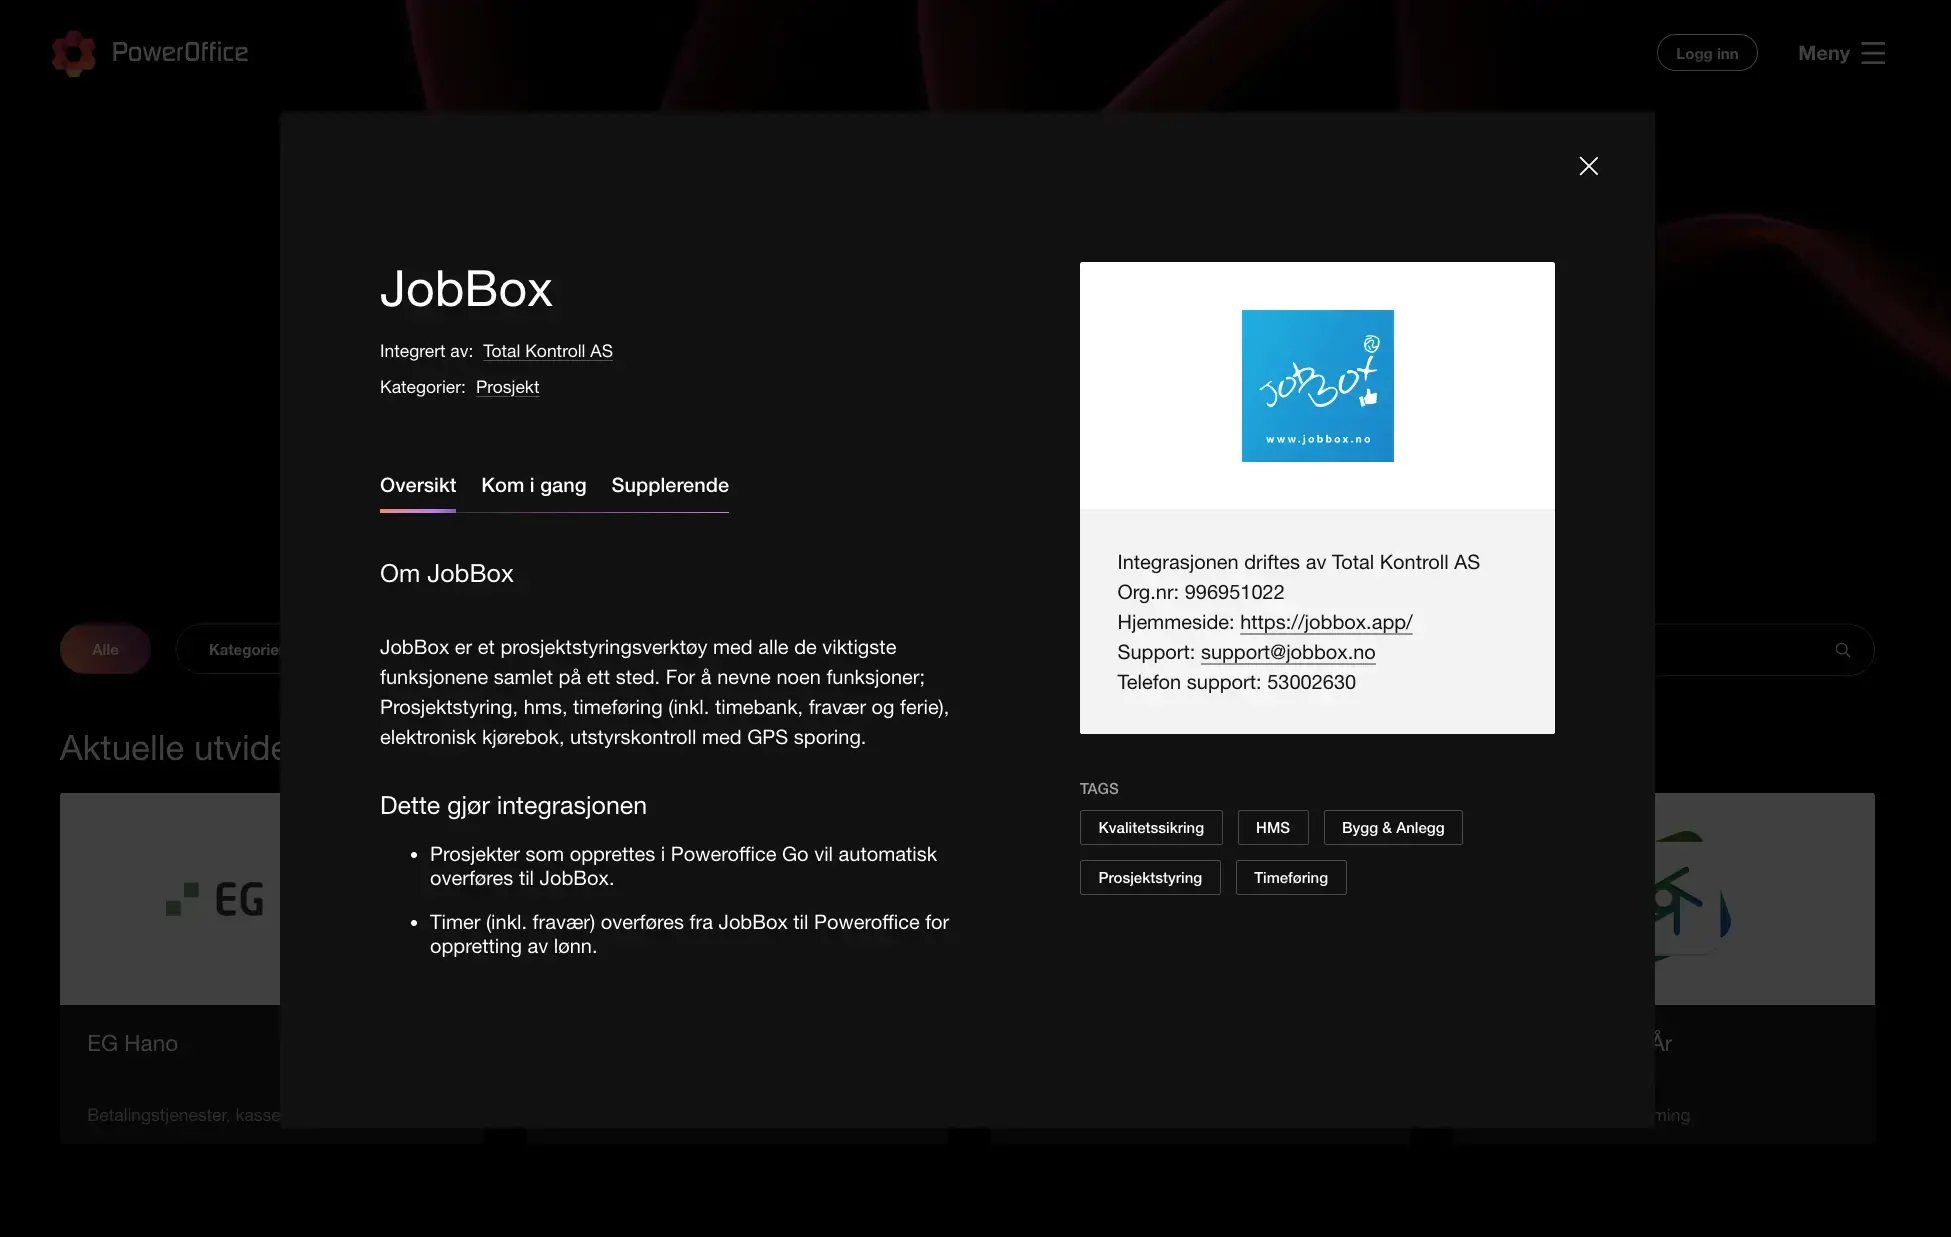The image size is (1951, 1237).
Task: Open the hamburger Meny icon
Action: coord(1873,53)
